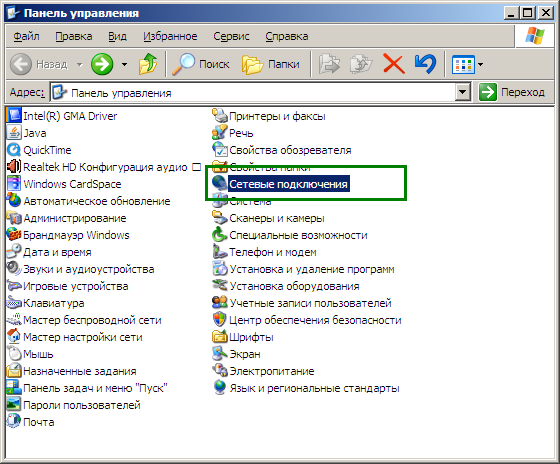The image size is (560, 464).
Task: Toggle the Папки folders pane button
Action: click(x=271, y=64)
